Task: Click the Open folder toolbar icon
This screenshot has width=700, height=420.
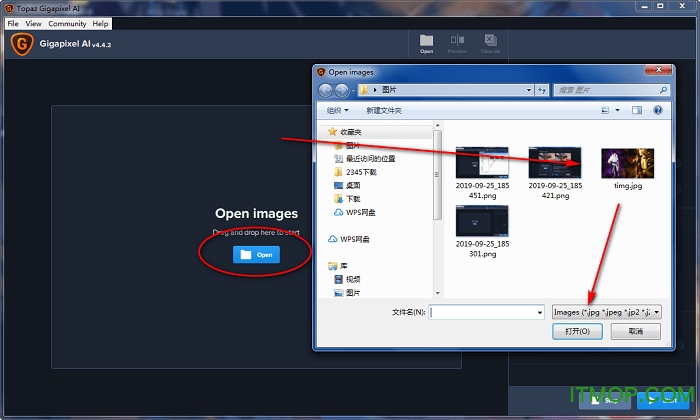Action: point(426,44)
